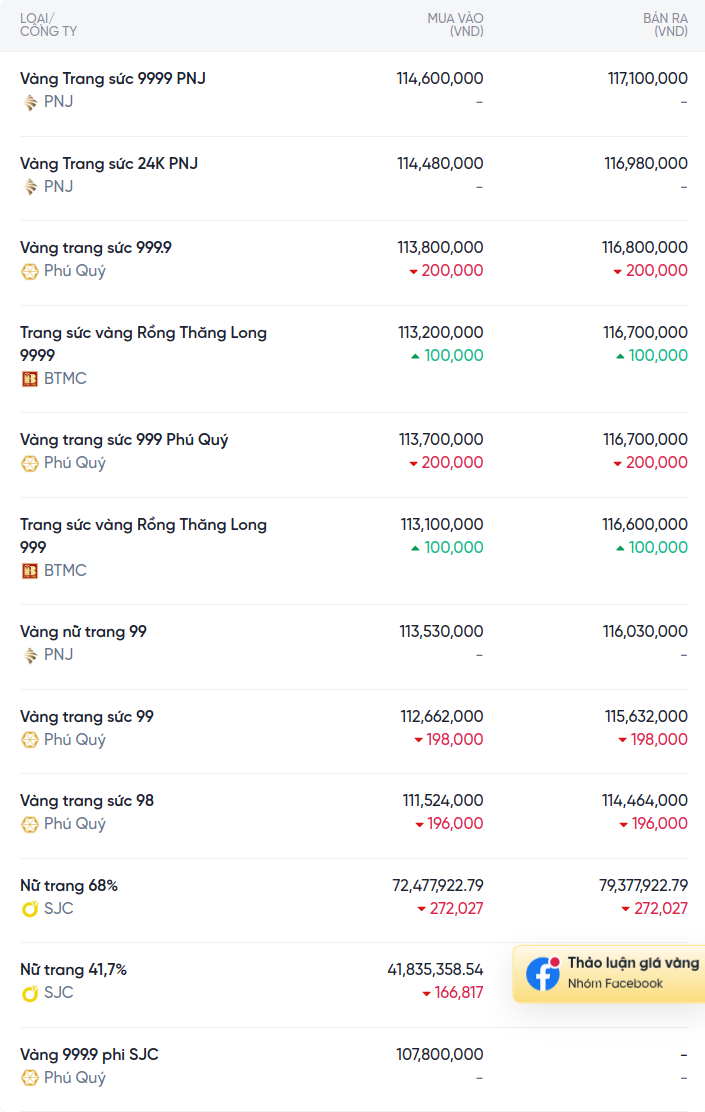The width and height of the screenshot is (705, 1112).
Task: Open Vàng 999.9 phi SJC entry
Action: coord(89,1055)
